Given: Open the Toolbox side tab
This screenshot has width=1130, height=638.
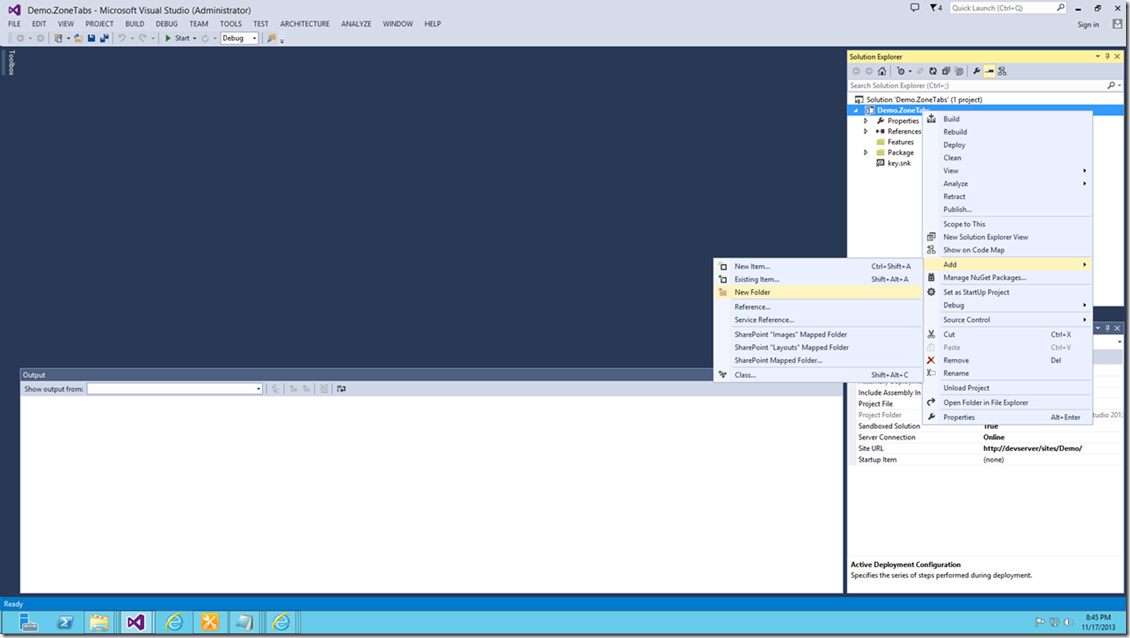Looking at the screenshot, I should tap(11, 63).
